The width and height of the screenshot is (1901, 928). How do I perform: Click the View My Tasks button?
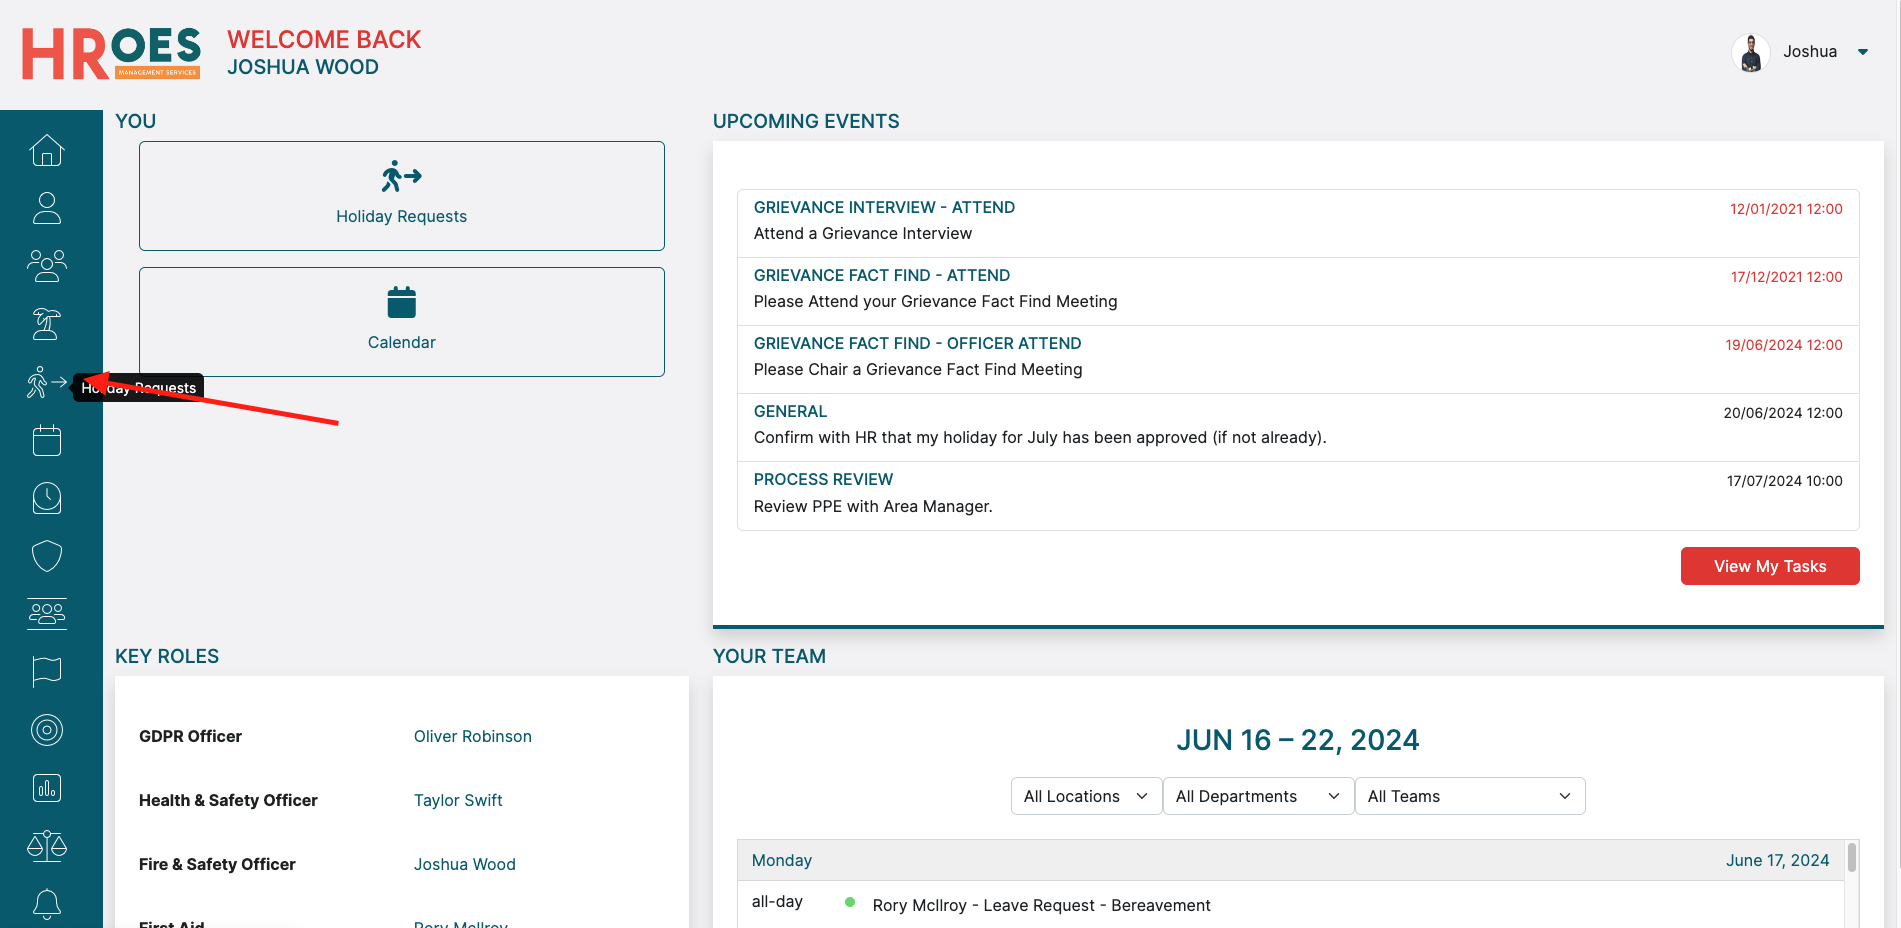click(x=1769, y=566)
